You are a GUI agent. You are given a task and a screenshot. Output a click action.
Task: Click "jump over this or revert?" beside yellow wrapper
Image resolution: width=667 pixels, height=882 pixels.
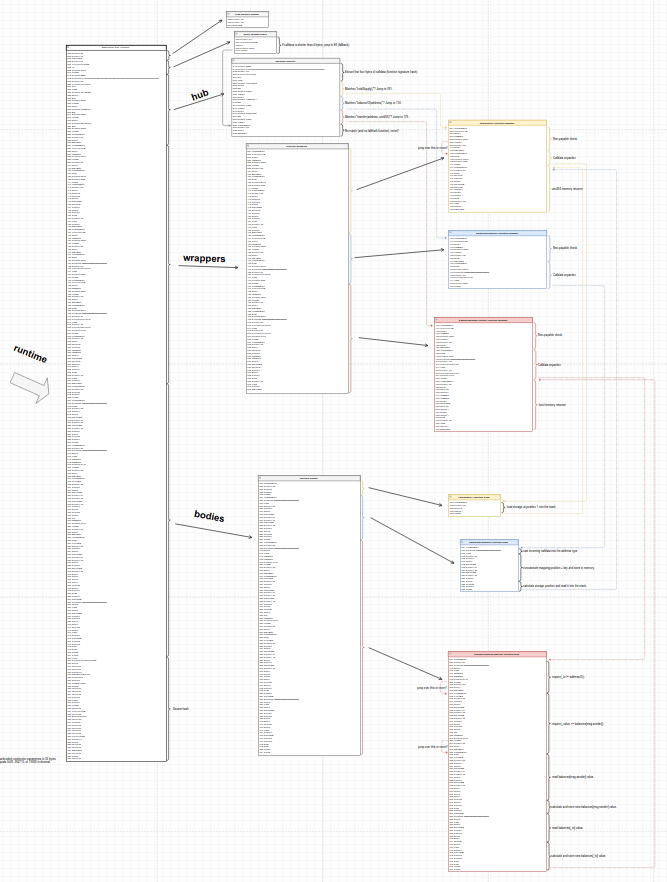coord(432,148)
